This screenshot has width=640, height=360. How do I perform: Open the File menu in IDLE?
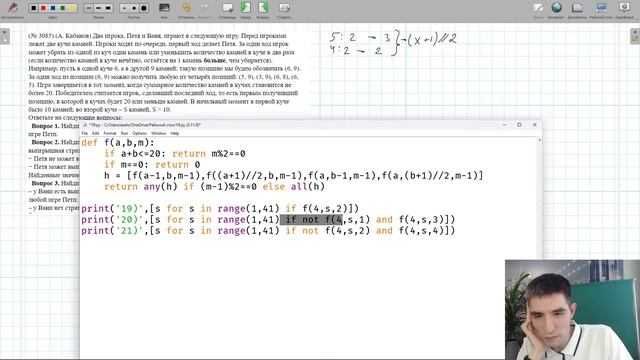tap(84, 133)
